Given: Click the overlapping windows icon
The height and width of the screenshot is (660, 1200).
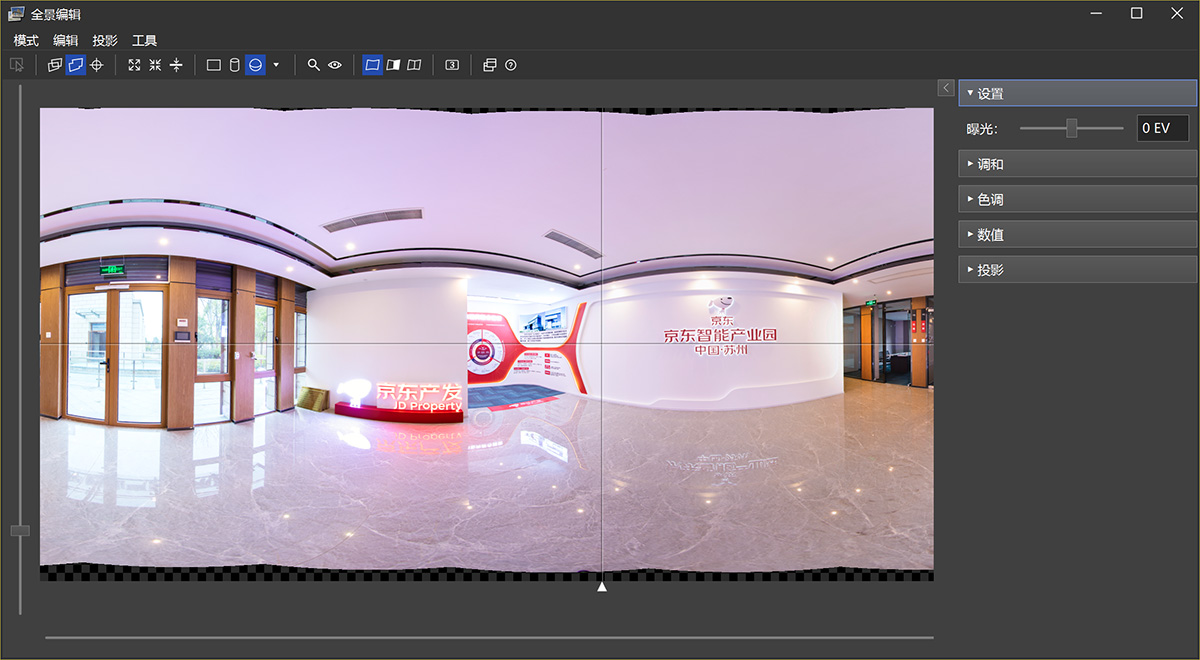Looking at the screenshot, I should pos(490,65).
